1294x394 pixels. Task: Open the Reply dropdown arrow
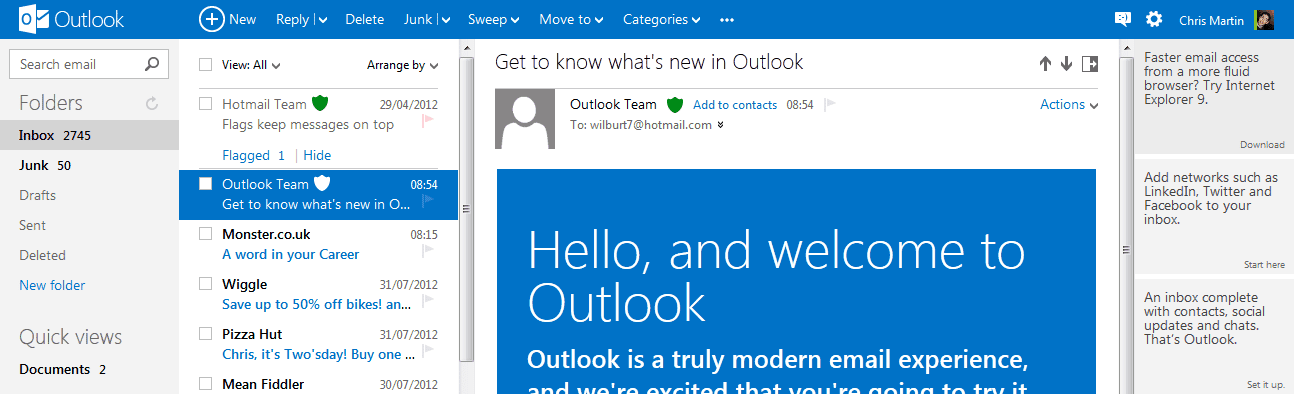[x=323, y=20]
